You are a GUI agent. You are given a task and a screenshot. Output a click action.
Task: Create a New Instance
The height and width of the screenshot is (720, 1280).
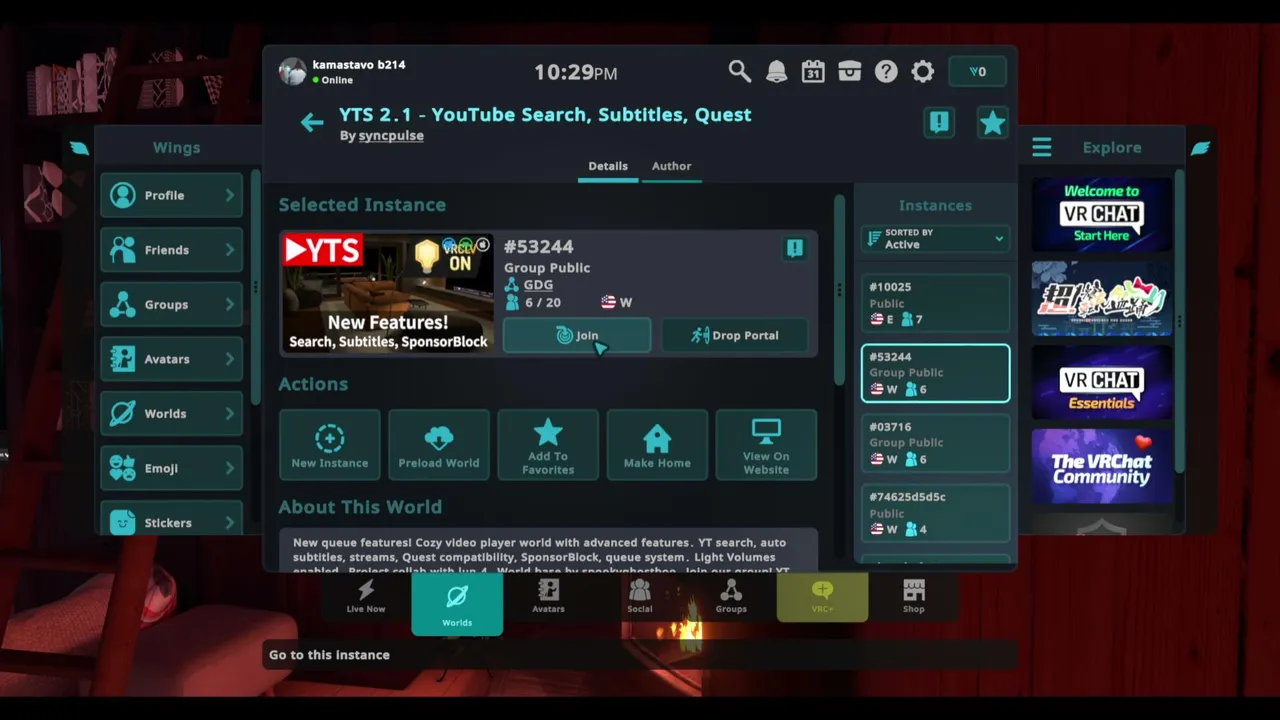[330, 445]
